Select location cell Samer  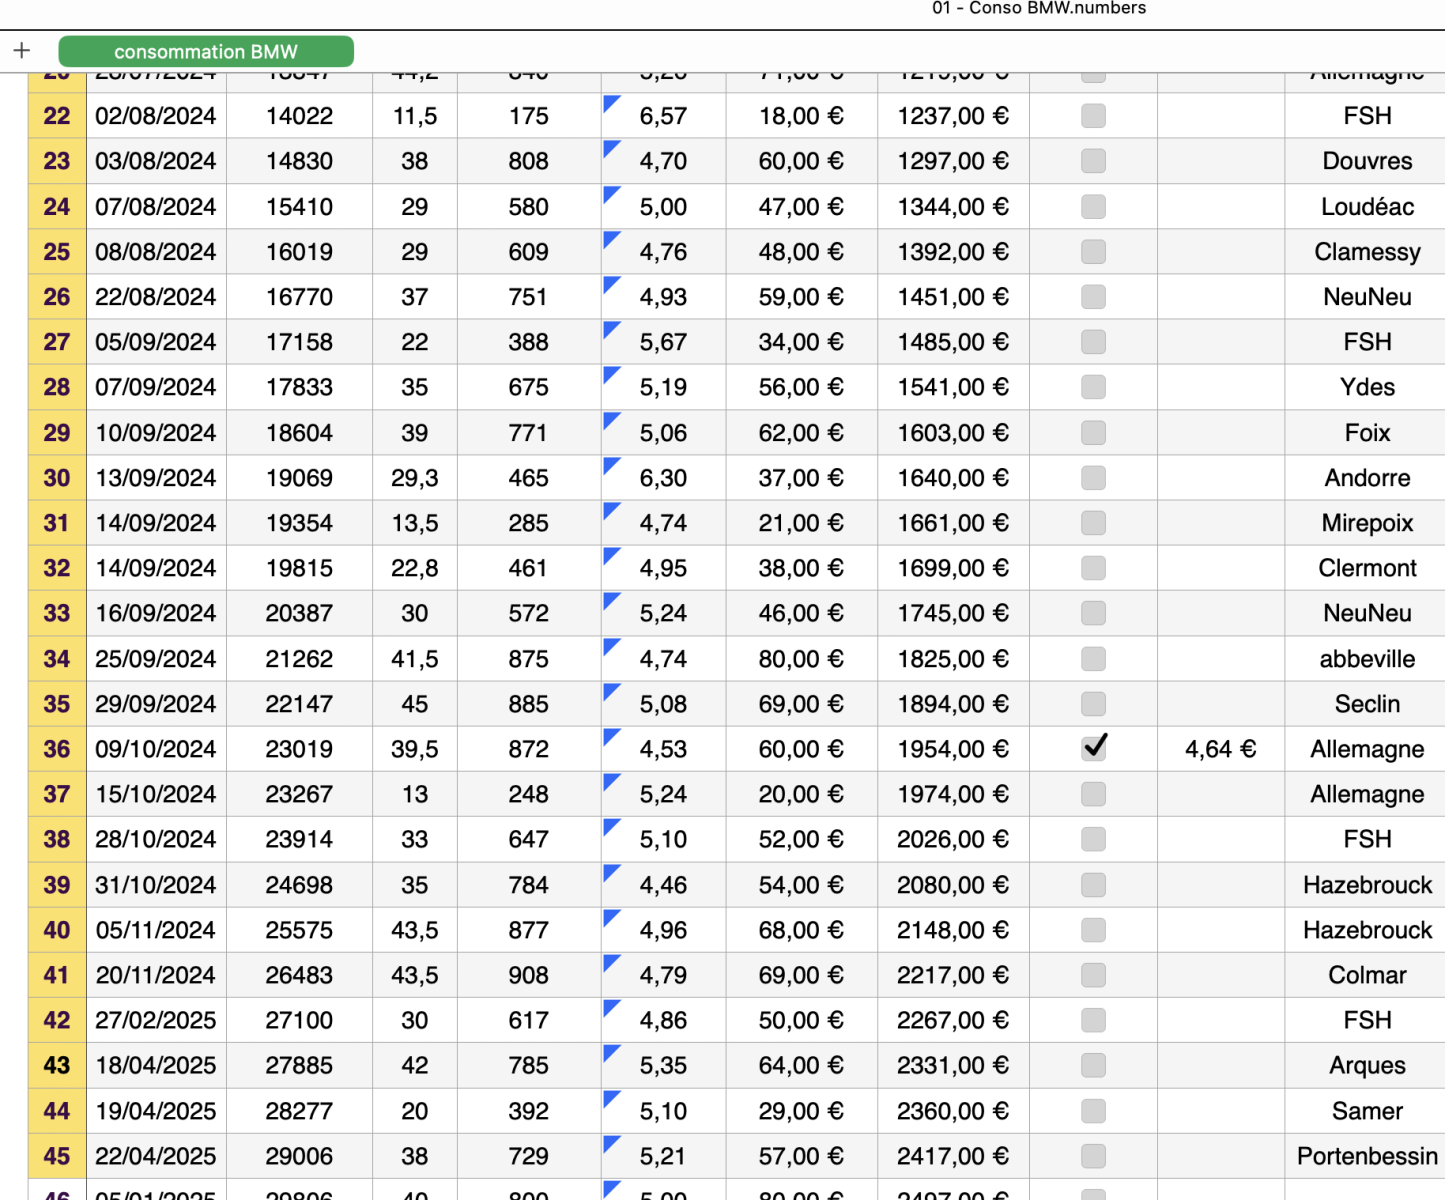[1367, 1111]
